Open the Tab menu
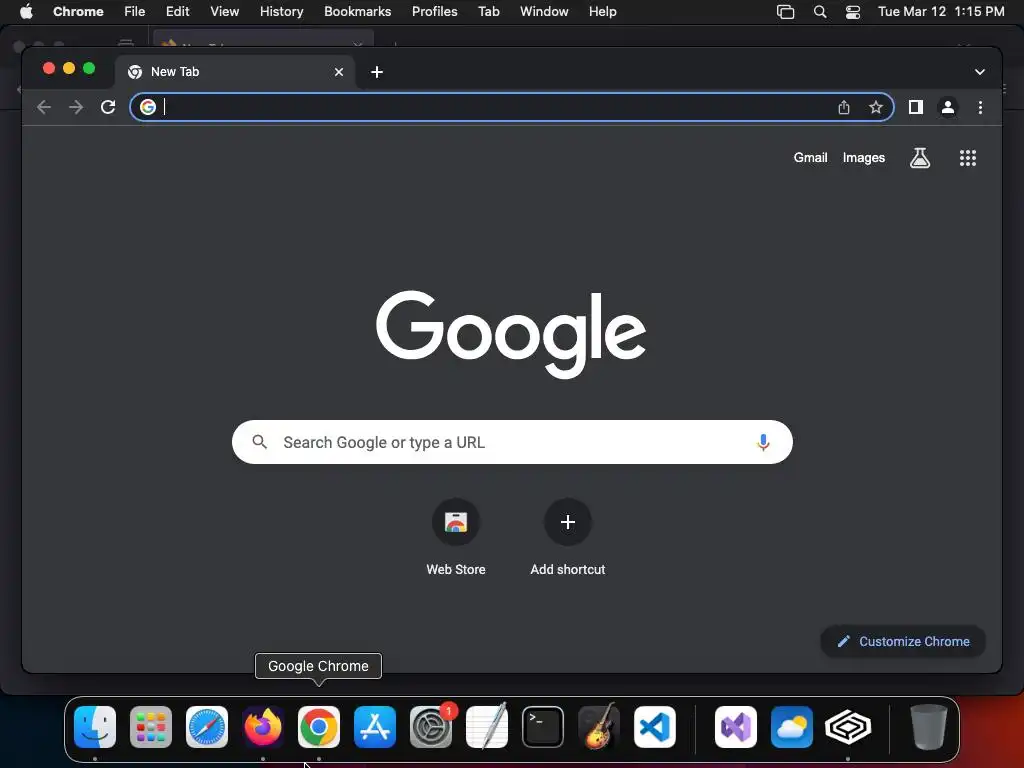1024x768 pixels. [x=488, y=11]
